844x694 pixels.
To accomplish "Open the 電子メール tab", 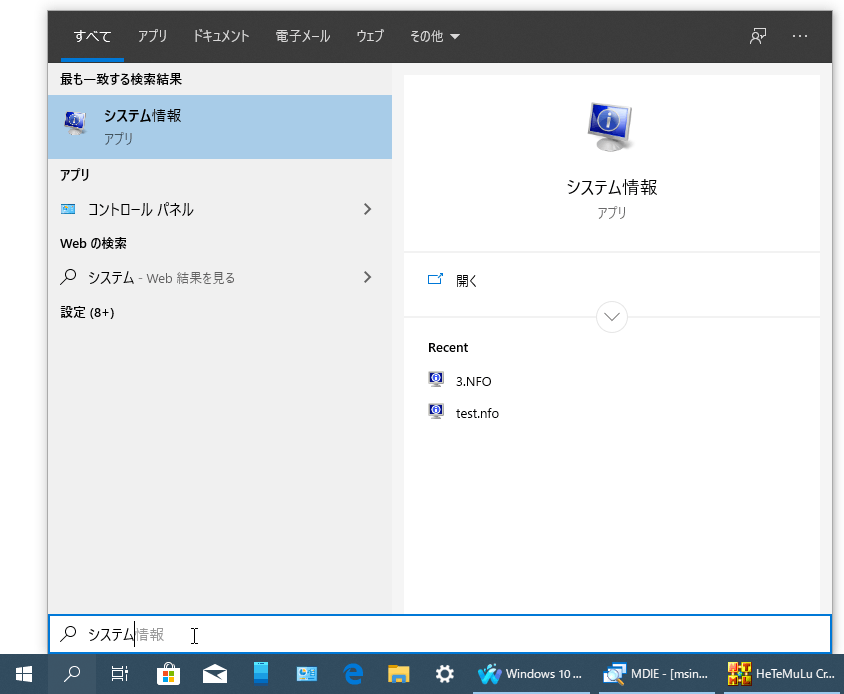I will pyautogui.click(x=303, y=36).
